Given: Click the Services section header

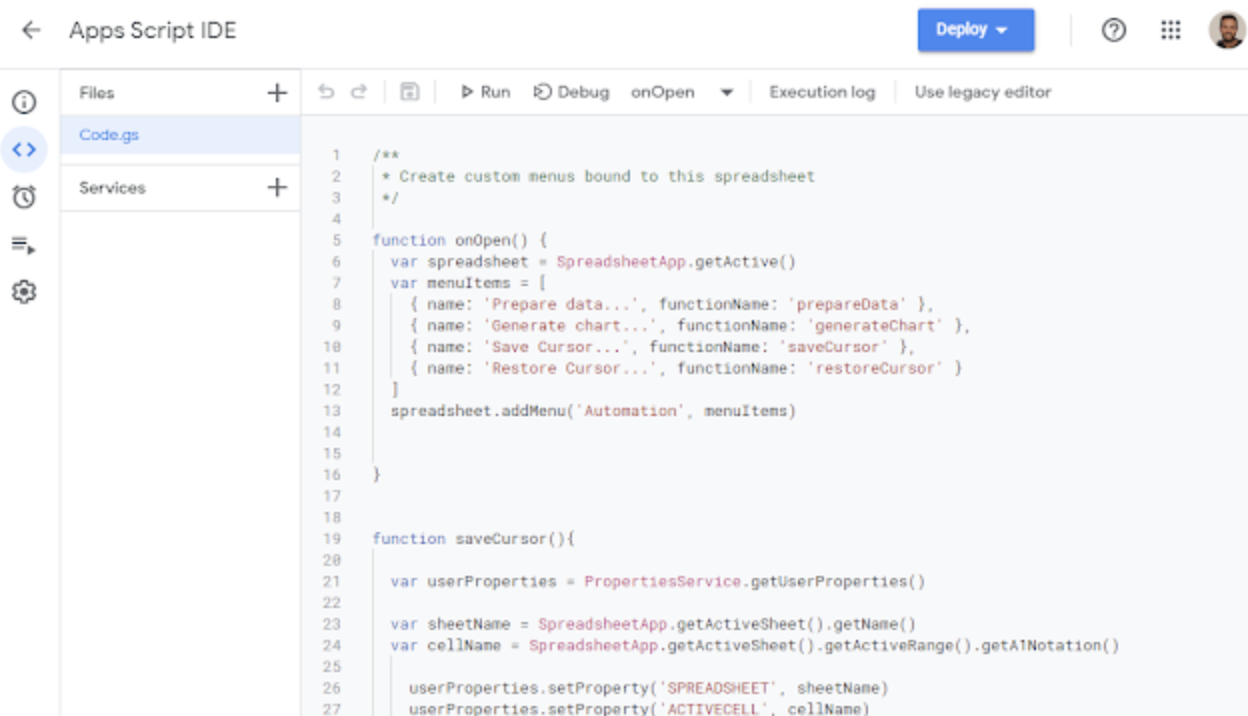Looking at the screenshot, I should 112,188.
